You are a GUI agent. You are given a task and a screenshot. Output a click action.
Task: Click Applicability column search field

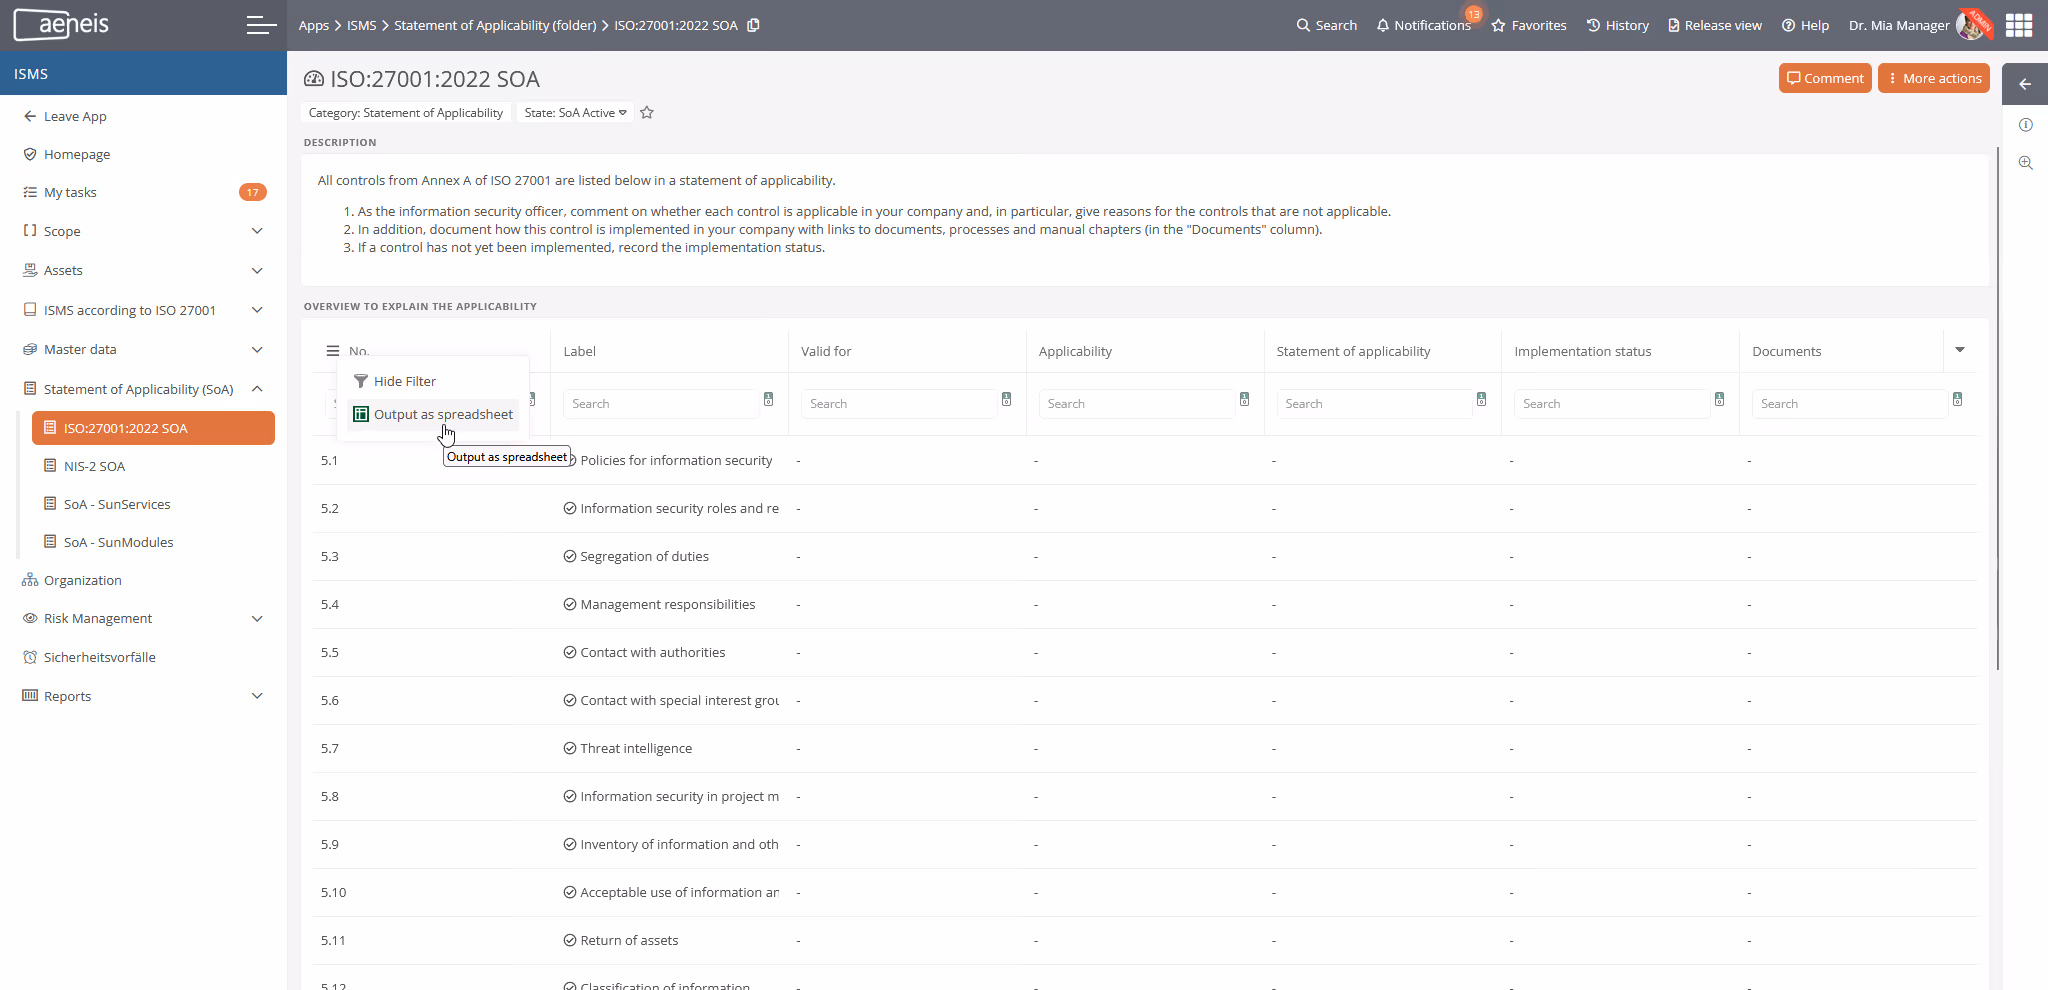pos(1137,403)
